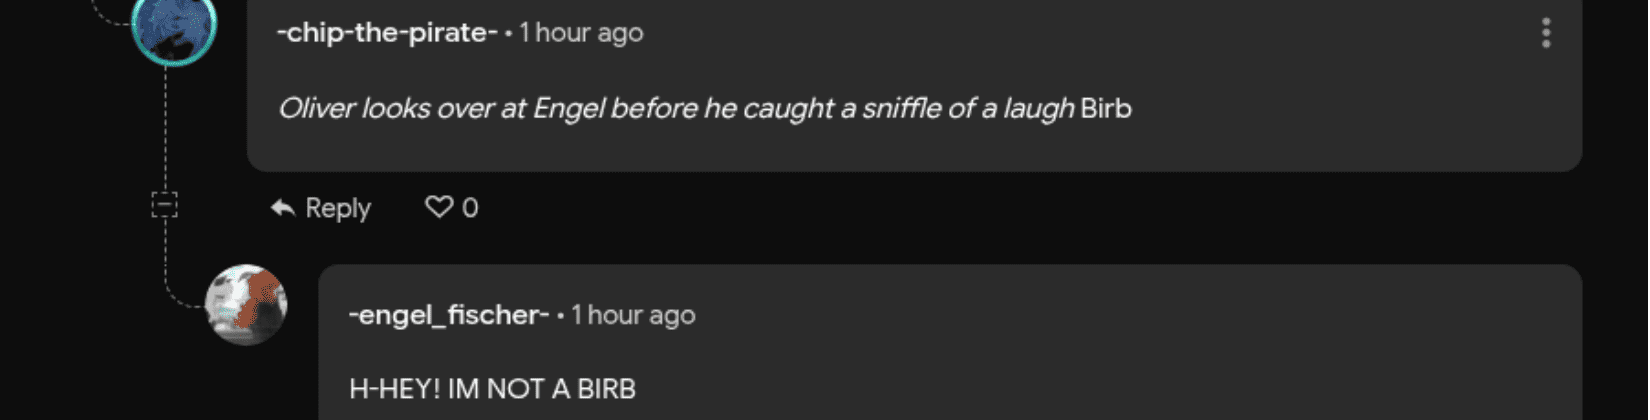Click the reply arrow icon under chip's comment
1650x420 pixels.
coord(283,208)
